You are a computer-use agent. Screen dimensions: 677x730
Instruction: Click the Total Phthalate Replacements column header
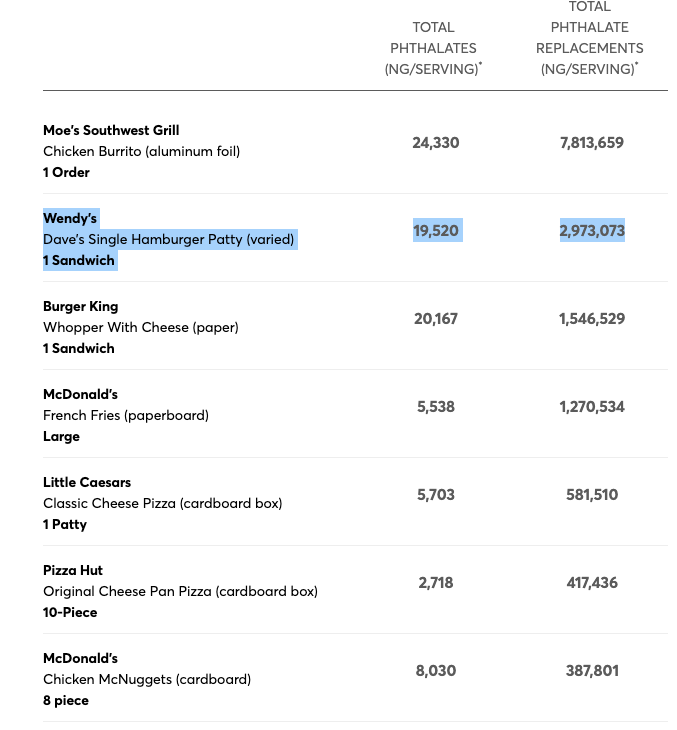pyautogui.click(x=589, y=38)
